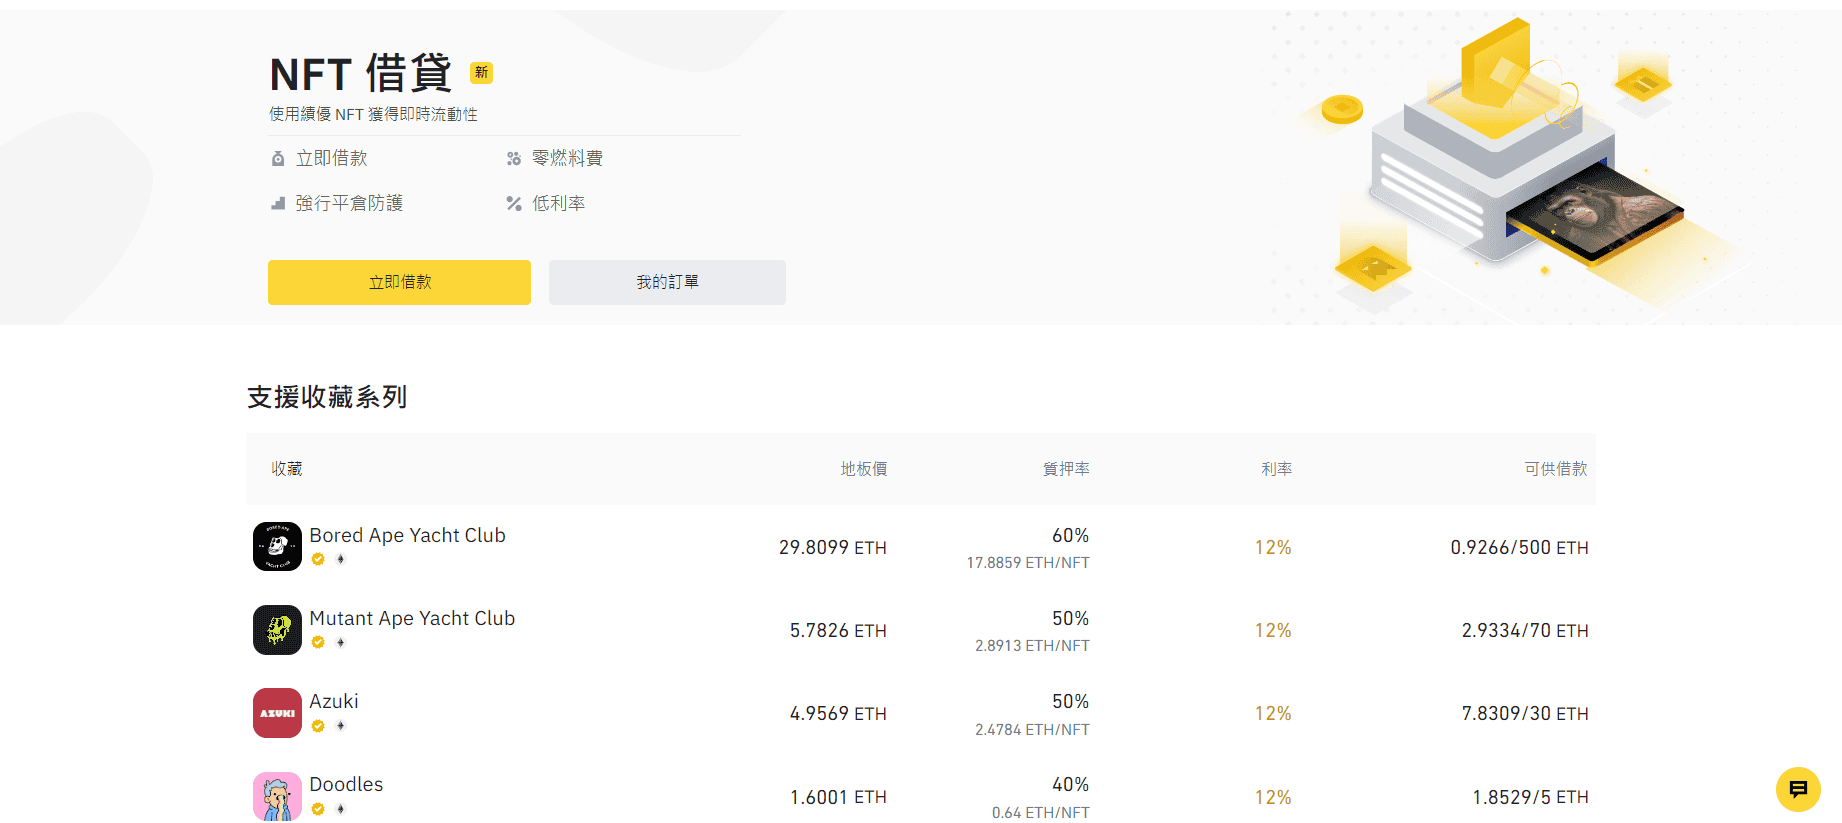1842x823 pixels.
Task: Click the 收藏 column header
Action: (x=287, y=468)
